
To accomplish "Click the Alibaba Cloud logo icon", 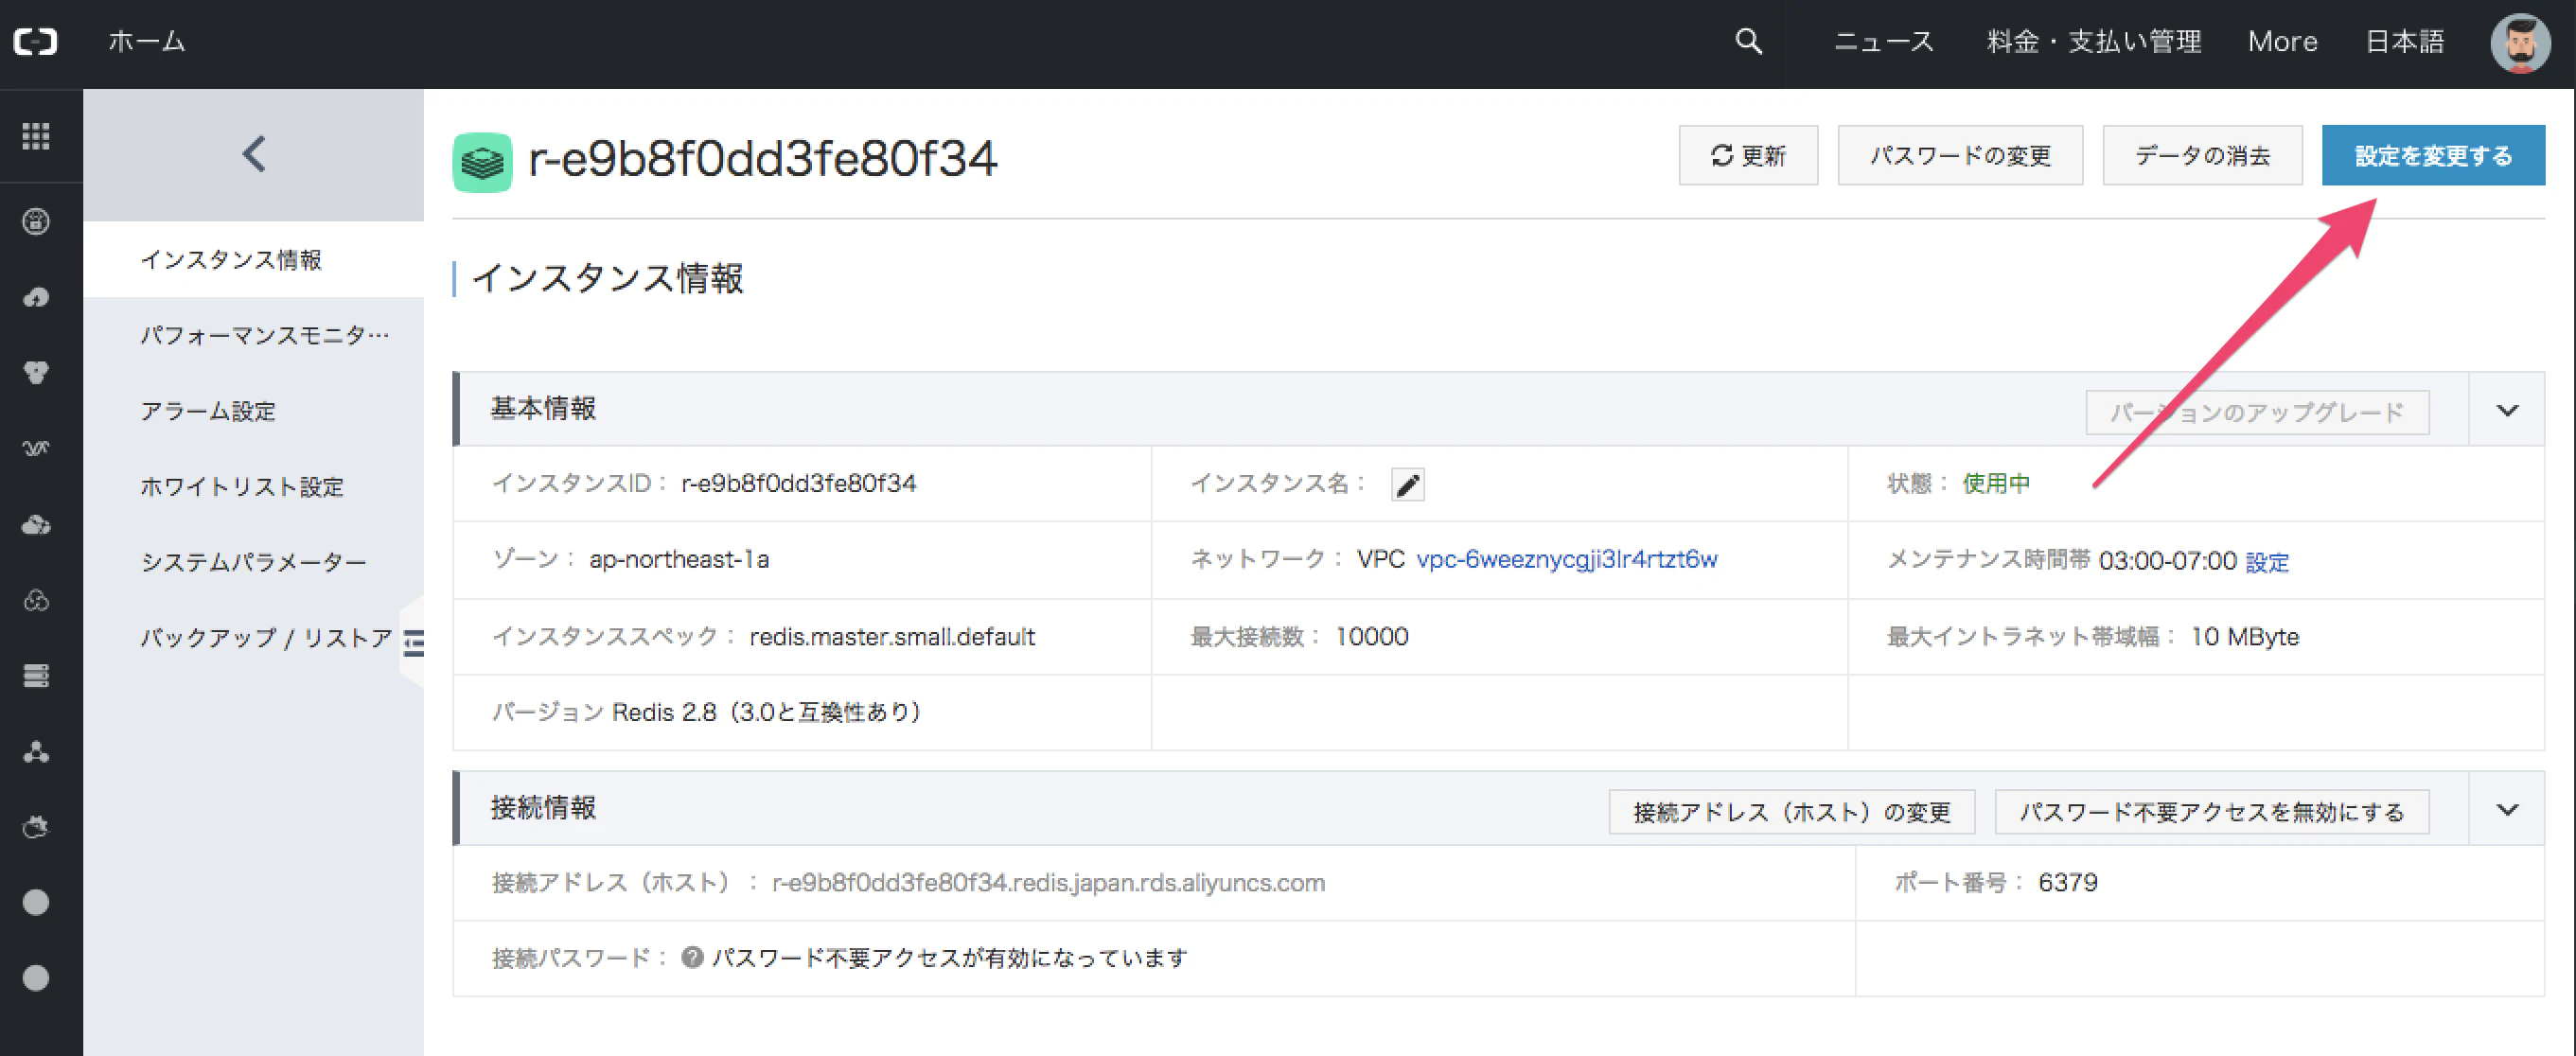I will 36,42.
